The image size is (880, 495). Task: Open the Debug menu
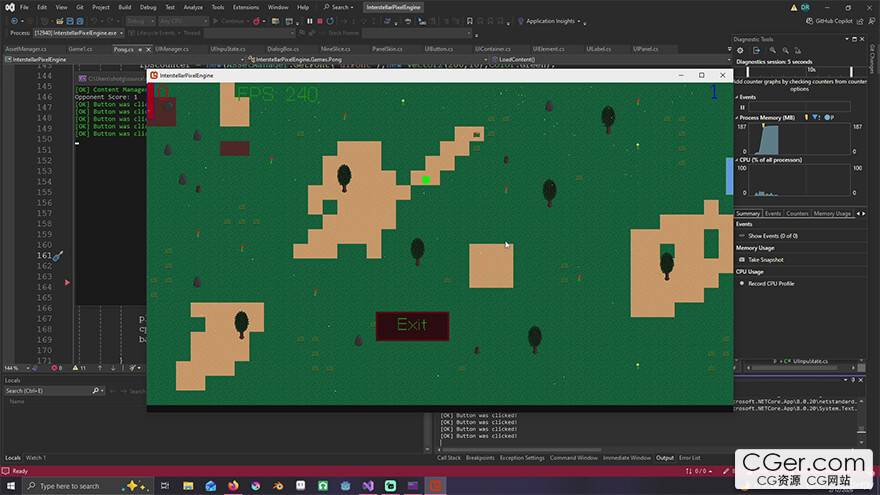146,7
